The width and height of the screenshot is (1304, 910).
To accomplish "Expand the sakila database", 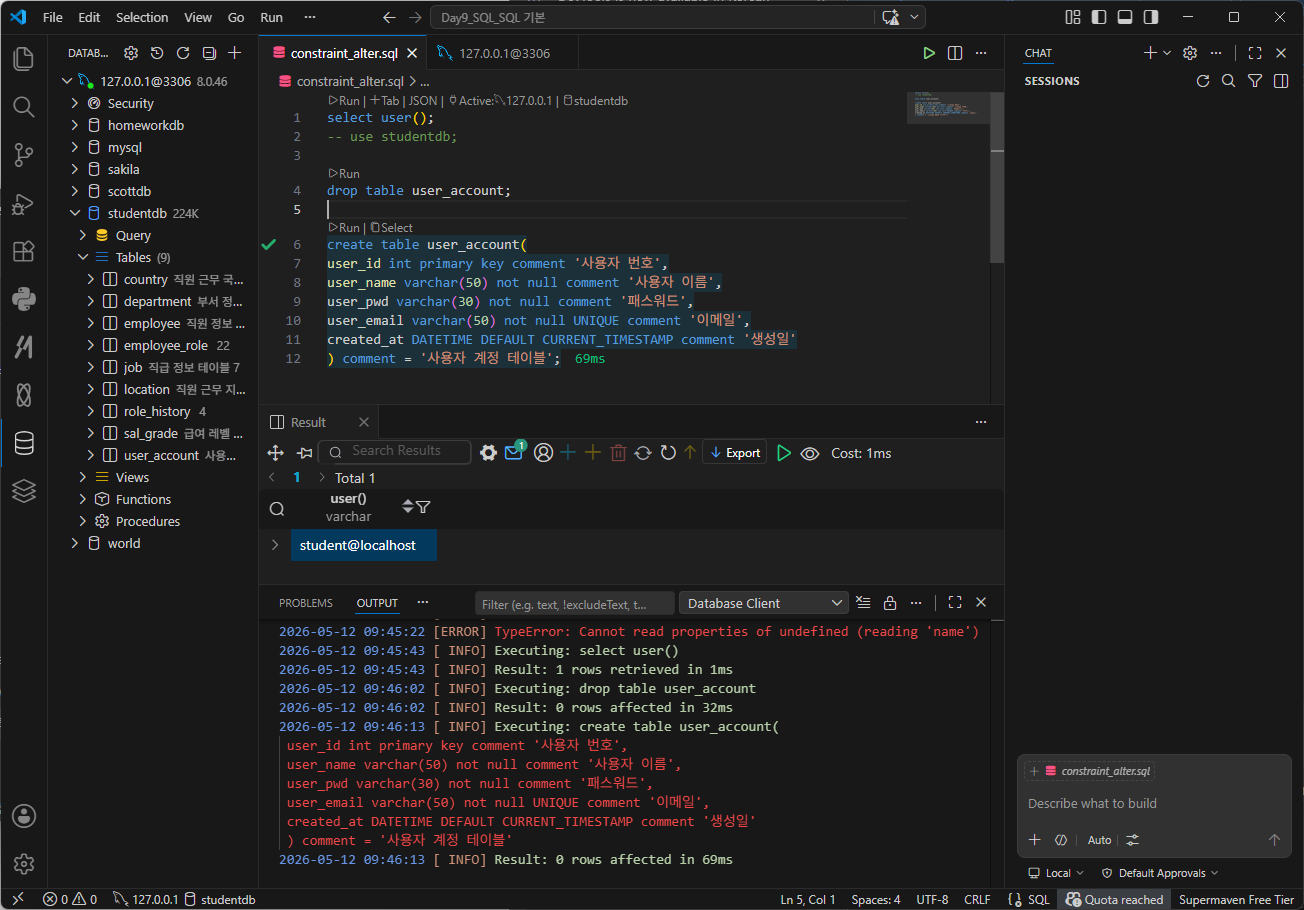I will (75, 169).
